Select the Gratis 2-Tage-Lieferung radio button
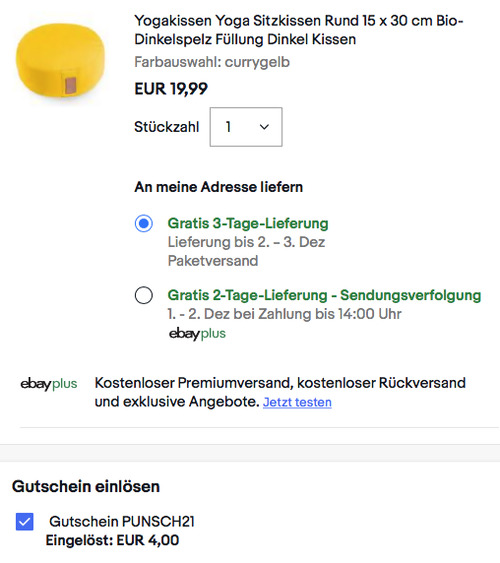 pyautogui.click(x=144, y=295)
